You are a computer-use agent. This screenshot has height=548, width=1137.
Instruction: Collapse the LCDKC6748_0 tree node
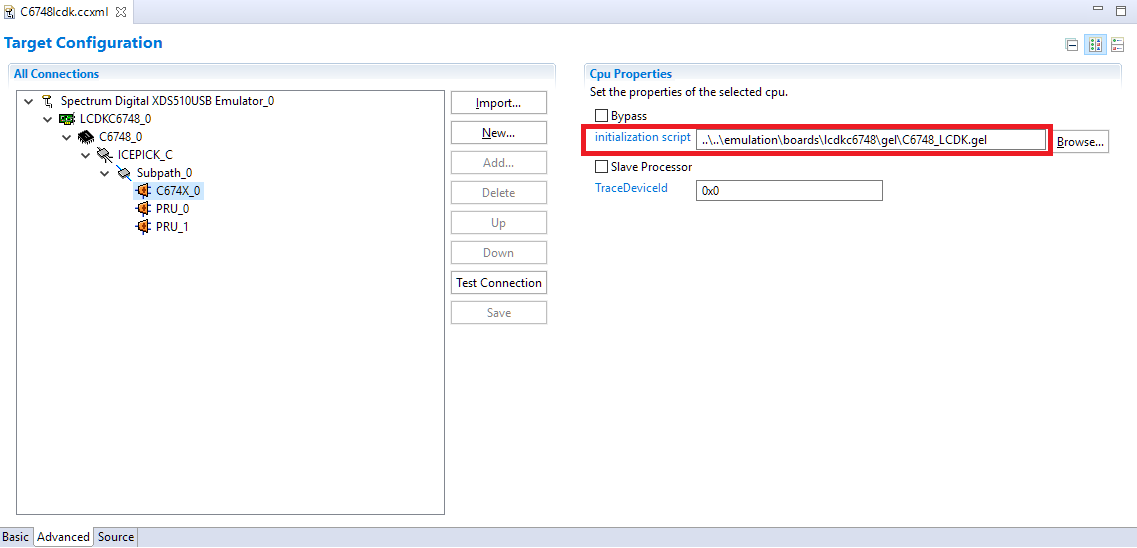[47, 119]
